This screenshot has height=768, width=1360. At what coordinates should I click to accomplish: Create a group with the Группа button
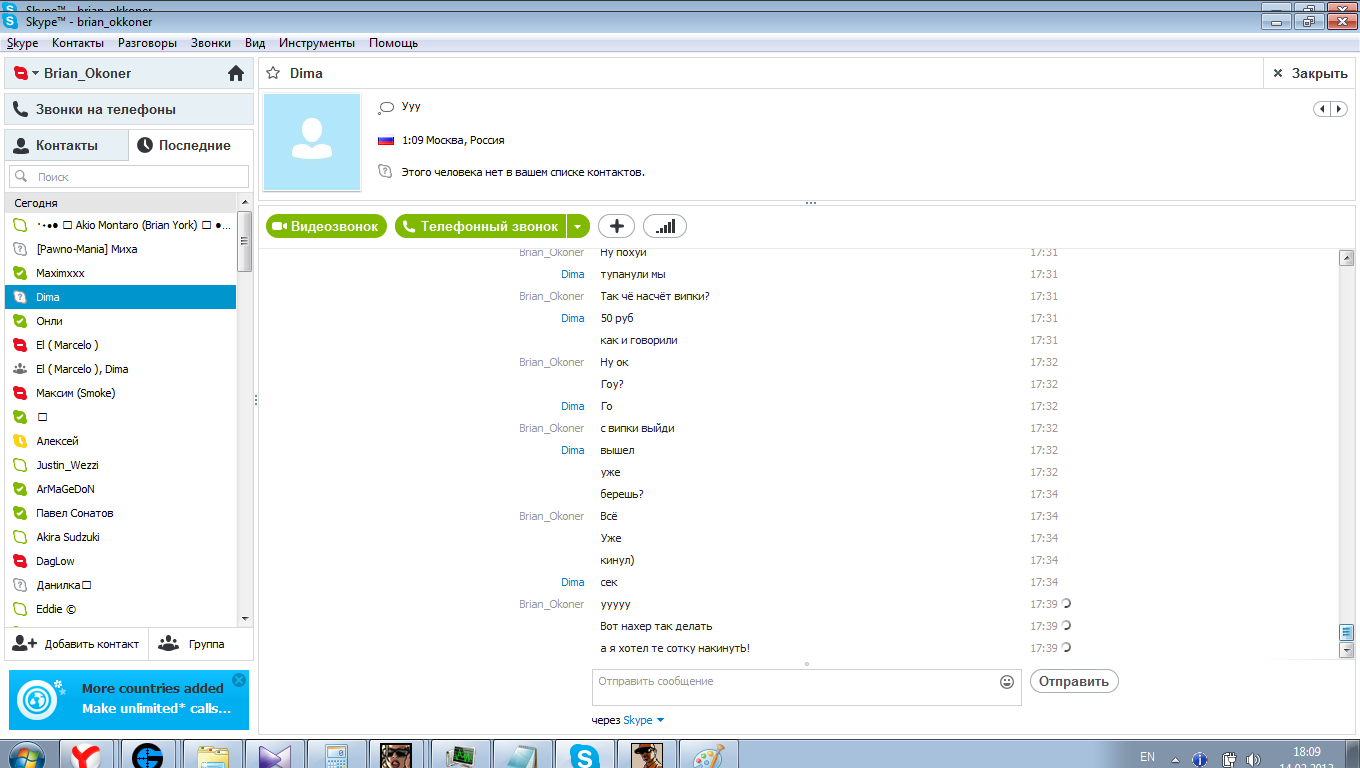tap(201, 644)
